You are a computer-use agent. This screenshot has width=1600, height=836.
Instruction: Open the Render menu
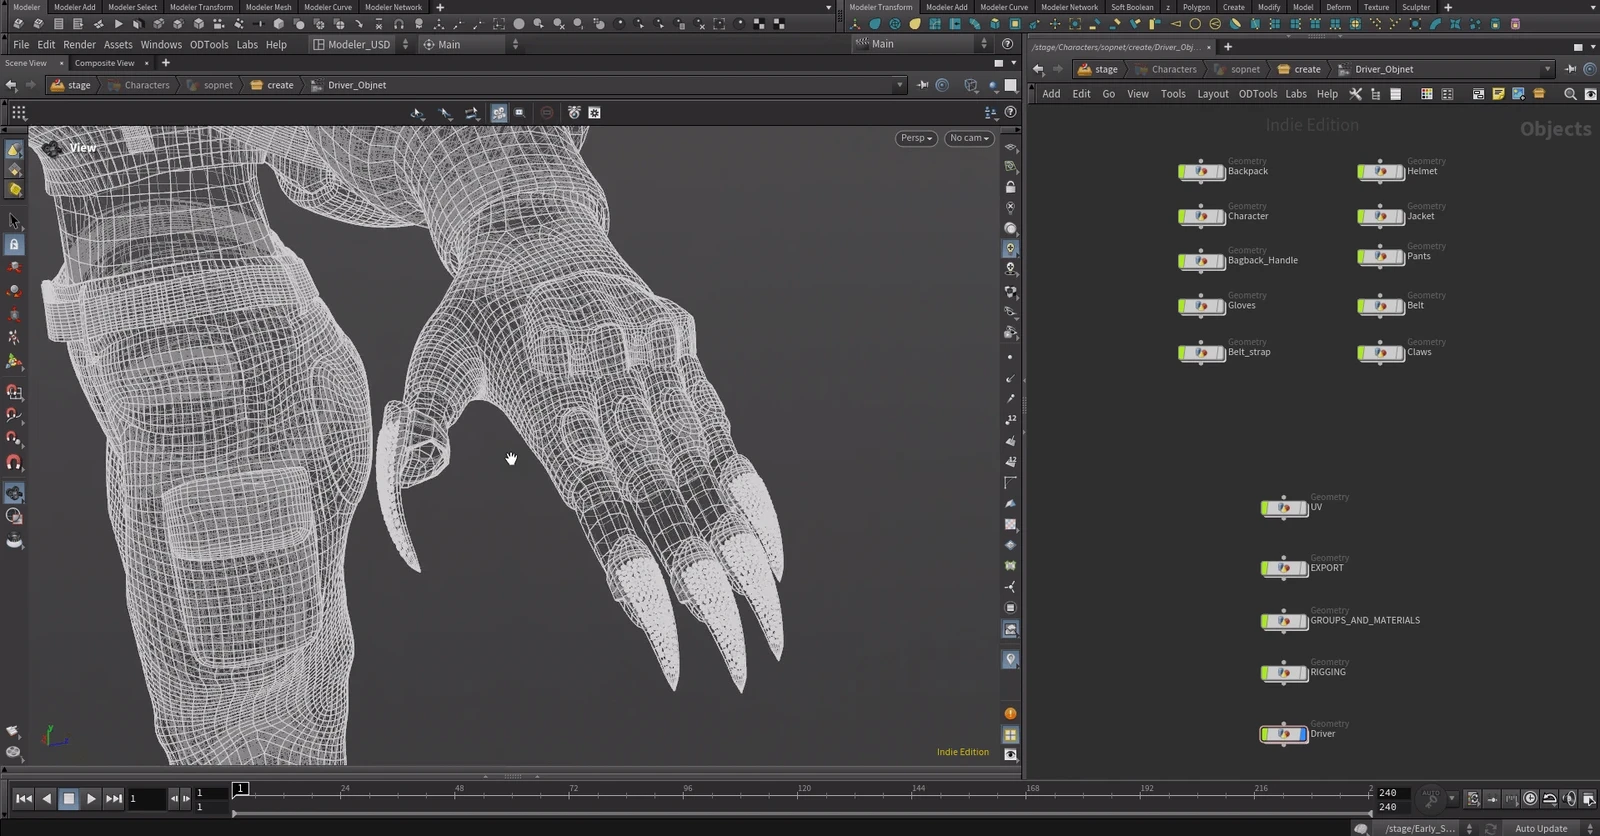pos(79,44)
